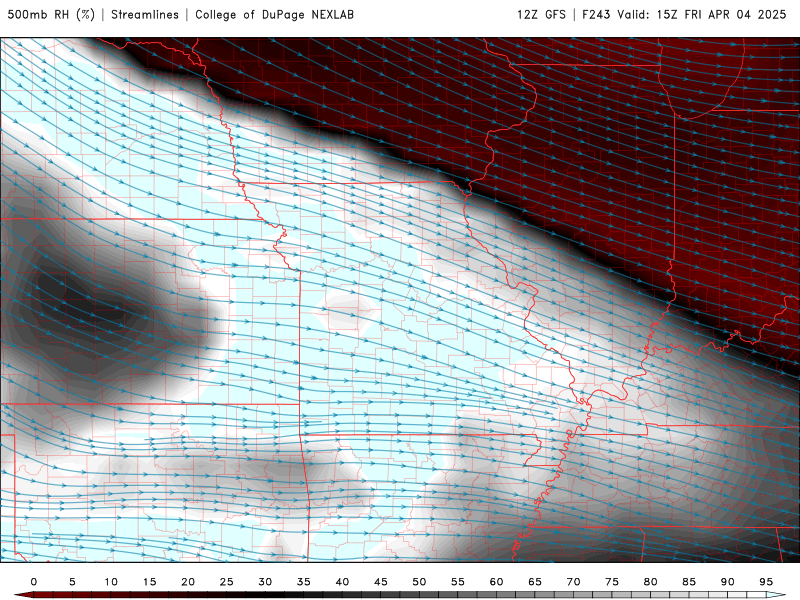Click the colorbar label "25"
800x600 pixels.
227,582
